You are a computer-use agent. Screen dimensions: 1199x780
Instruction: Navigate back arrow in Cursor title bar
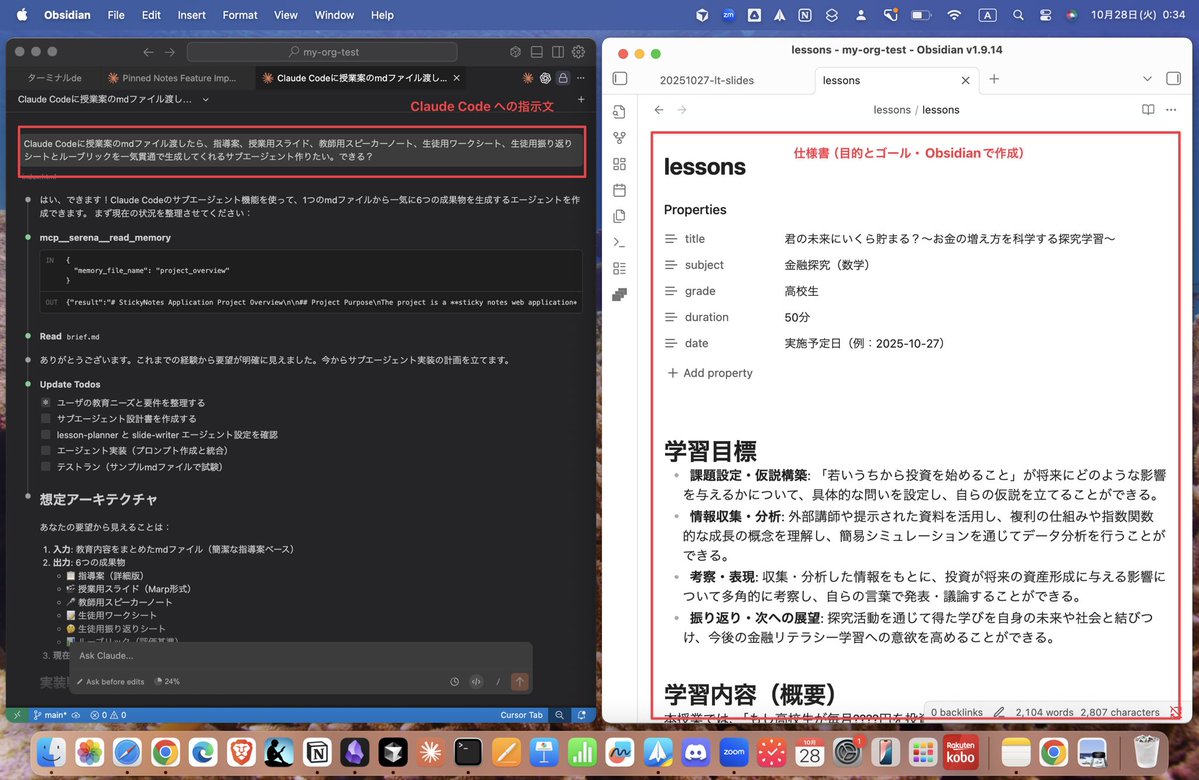148,52
